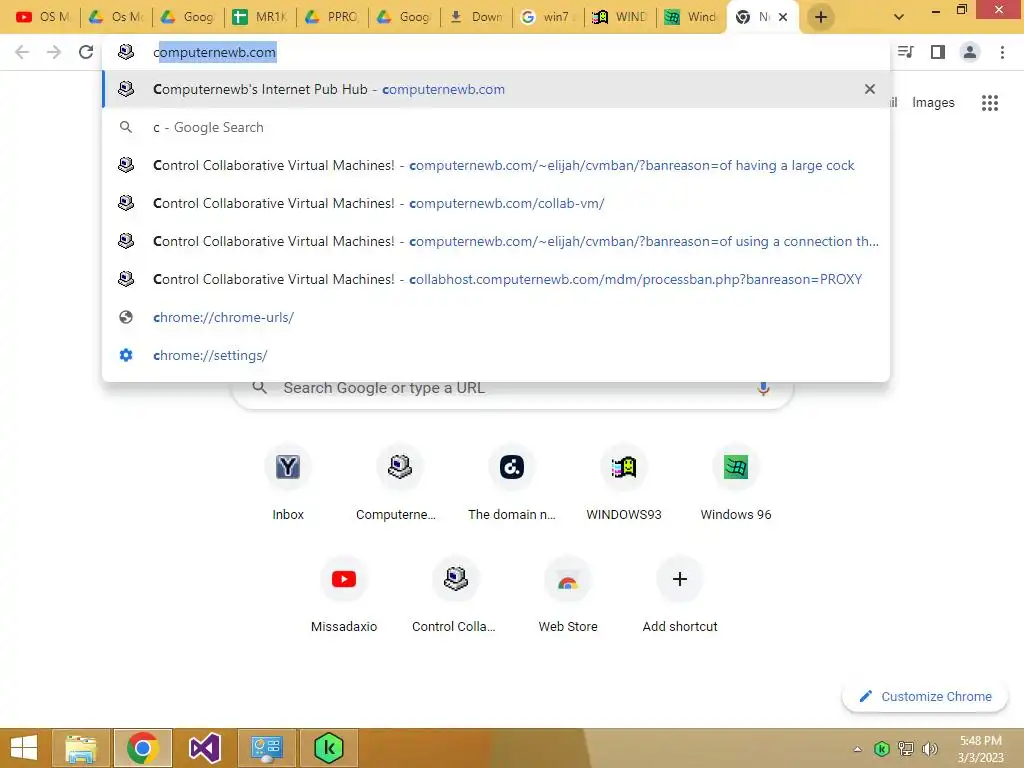
Task: Open the Images link
Action: coord(933,103)
